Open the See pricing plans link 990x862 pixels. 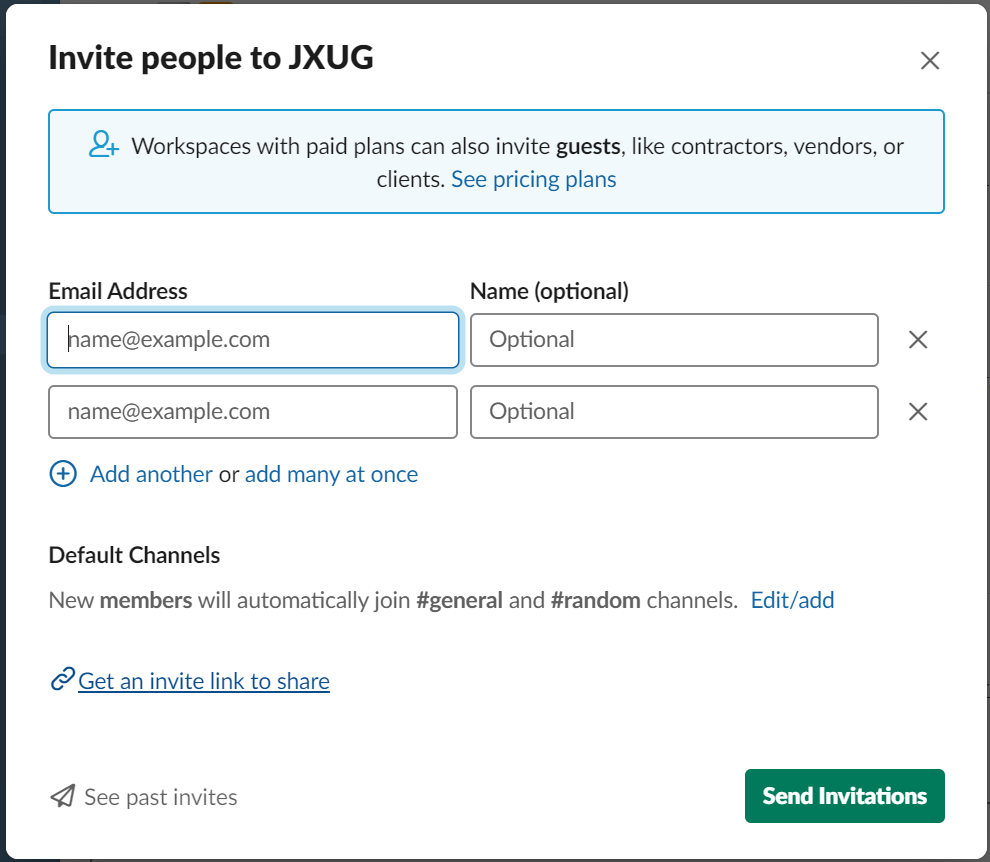[x=534, y=179]
